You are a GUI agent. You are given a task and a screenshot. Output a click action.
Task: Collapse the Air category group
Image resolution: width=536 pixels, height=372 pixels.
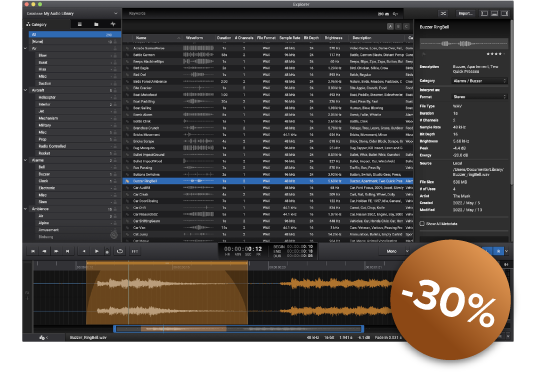[26, 49]
